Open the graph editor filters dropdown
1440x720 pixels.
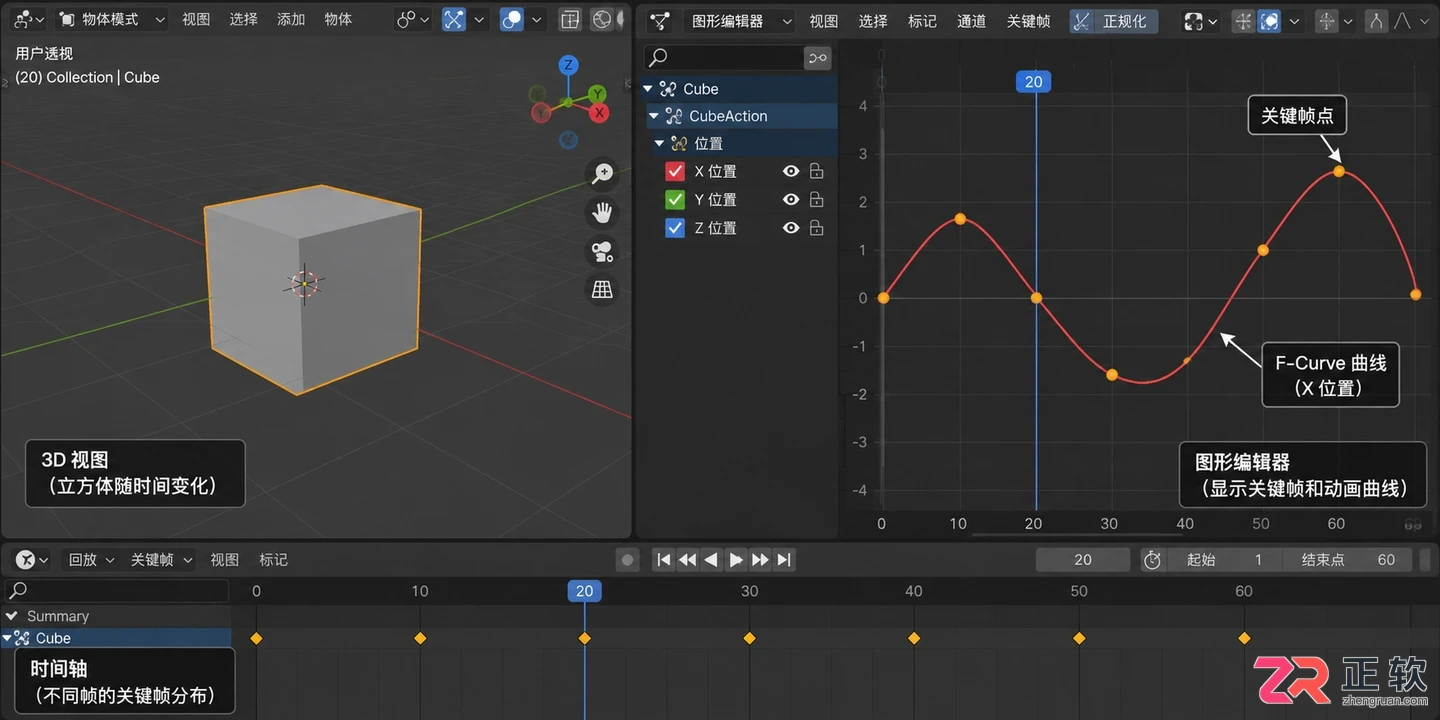pos(1201,21)
